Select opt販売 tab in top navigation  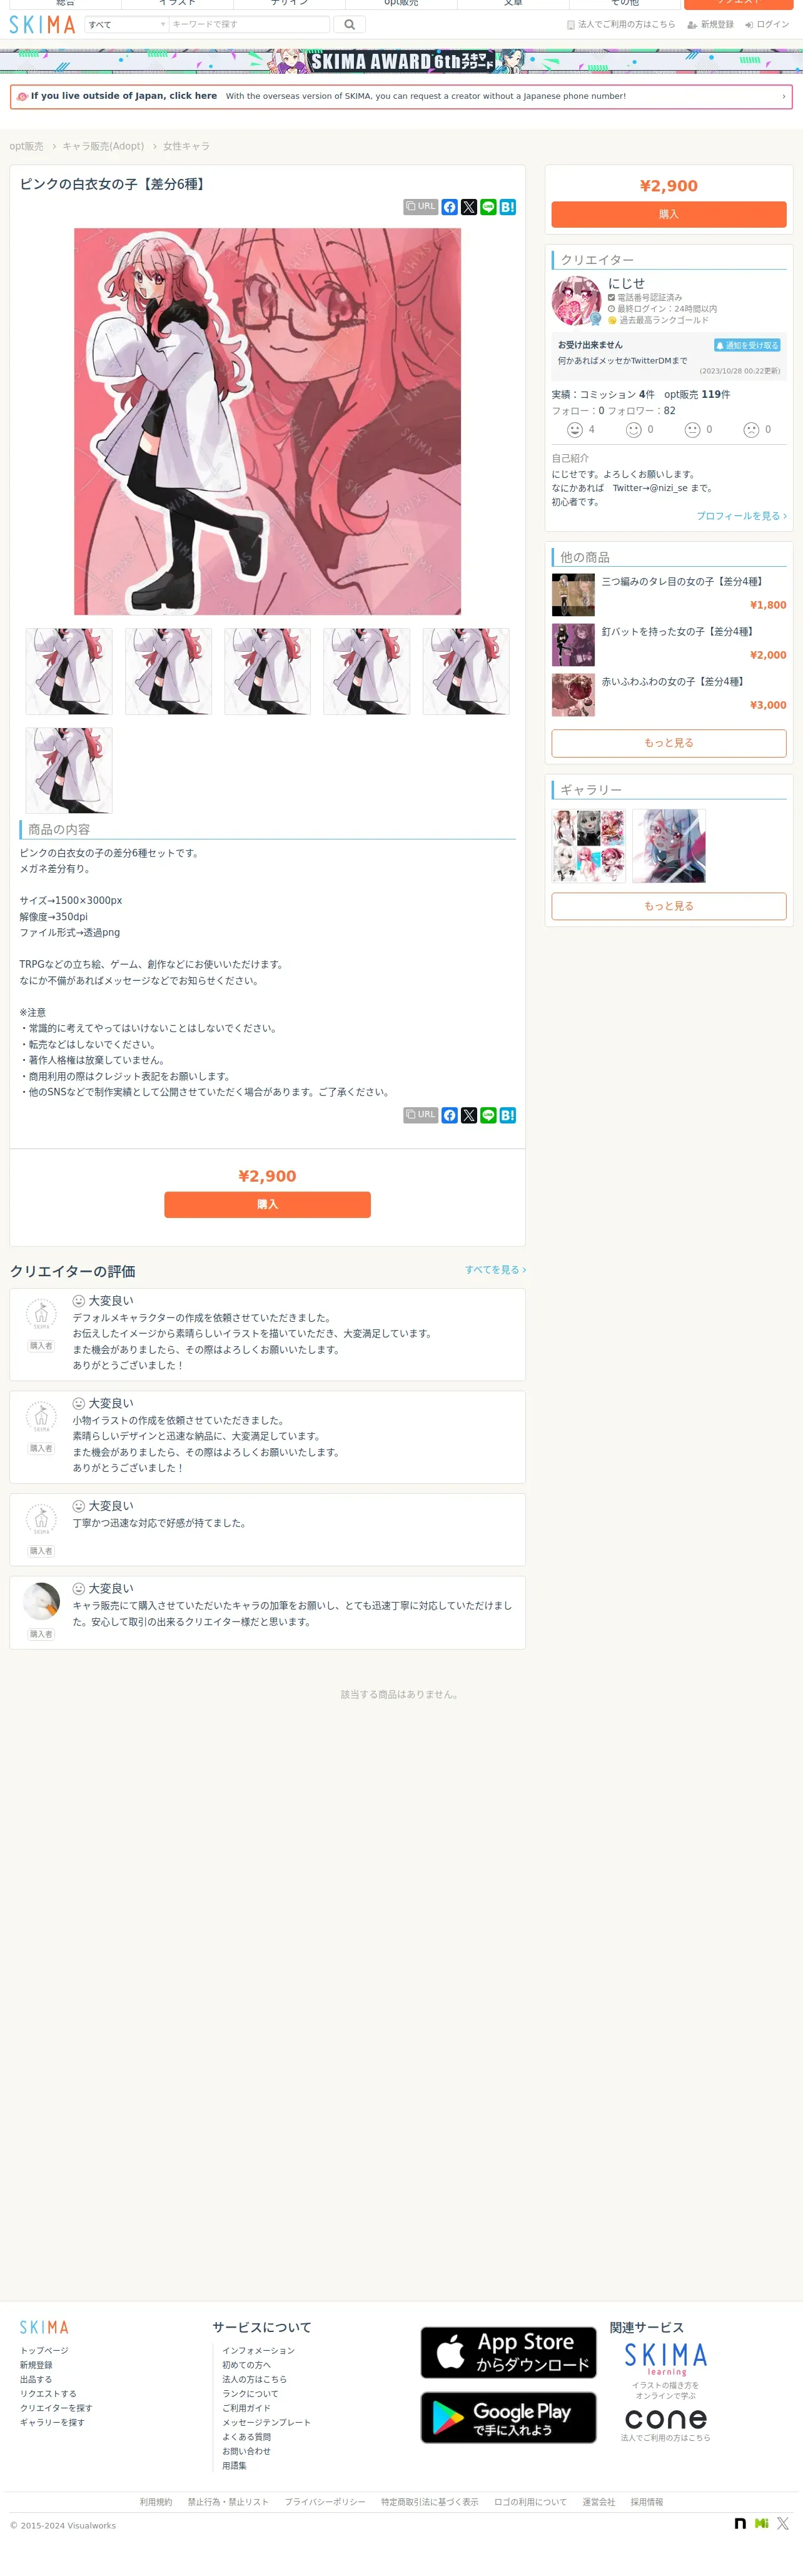click(401, 4)
